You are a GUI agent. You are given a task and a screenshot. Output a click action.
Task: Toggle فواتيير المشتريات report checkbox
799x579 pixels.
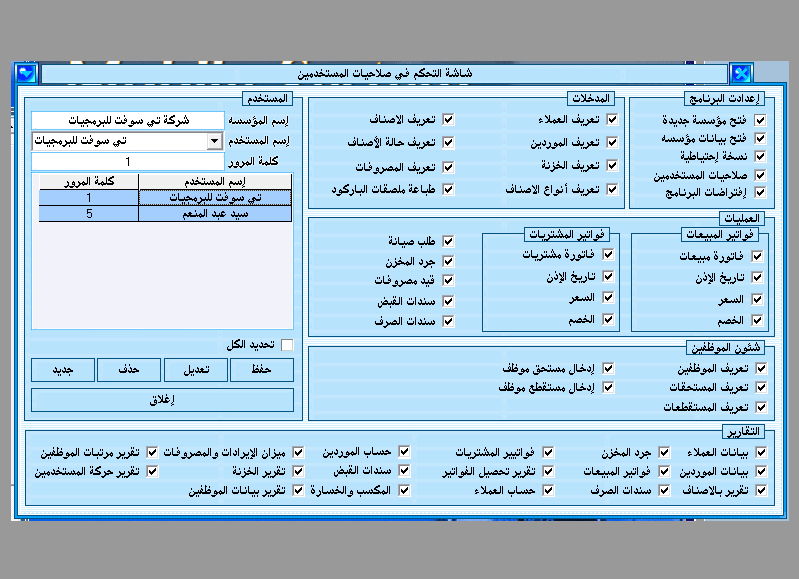click(x=548, y=452)
